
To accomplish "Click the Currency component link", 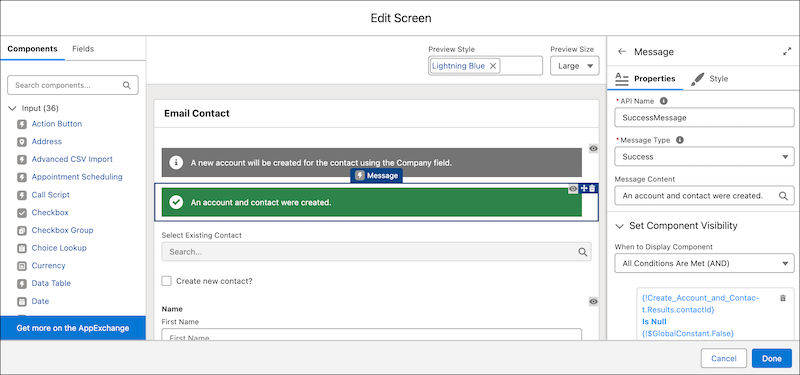I will [48, 265].
